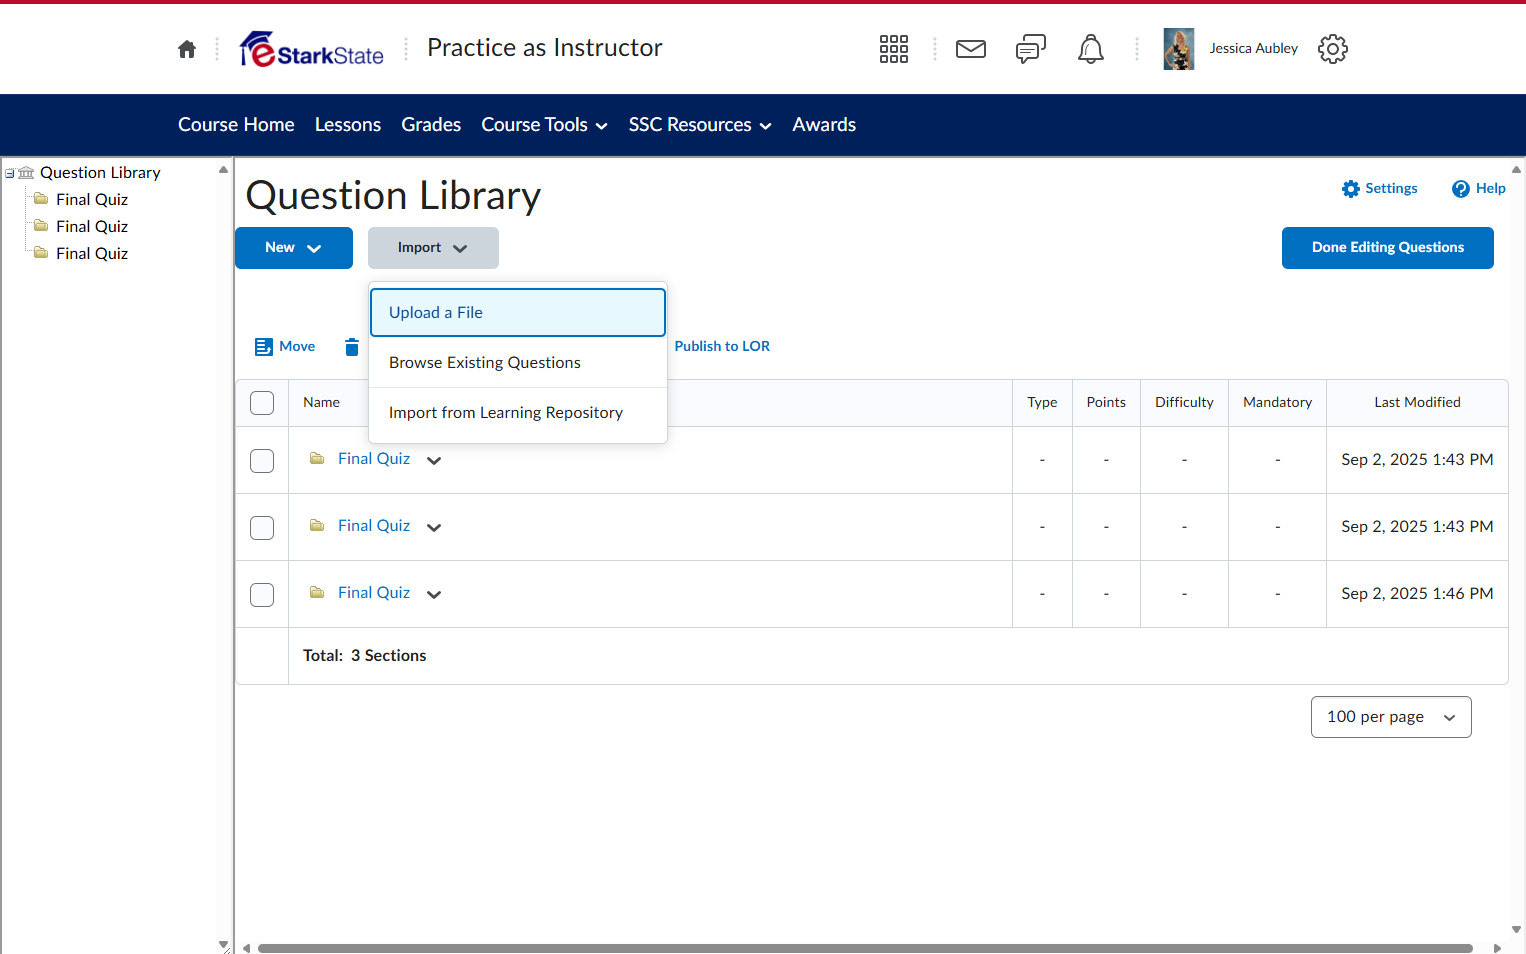Close the Import dropdown button
This screenshot has height=954, width=1526.
coord(433,248)
